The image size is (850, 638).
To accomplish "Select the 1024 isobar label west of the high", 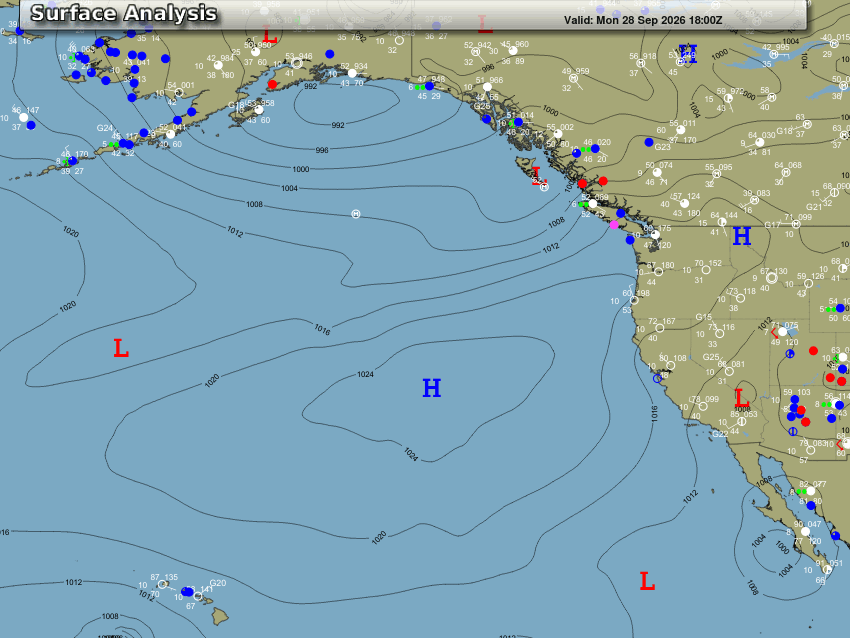I will (365, 375).
